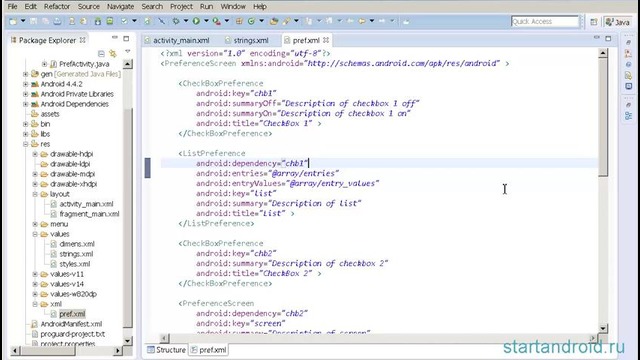Click the green Run button icon
The height and width of the screenshot is (360, 640).
click(x=196, y=21)
